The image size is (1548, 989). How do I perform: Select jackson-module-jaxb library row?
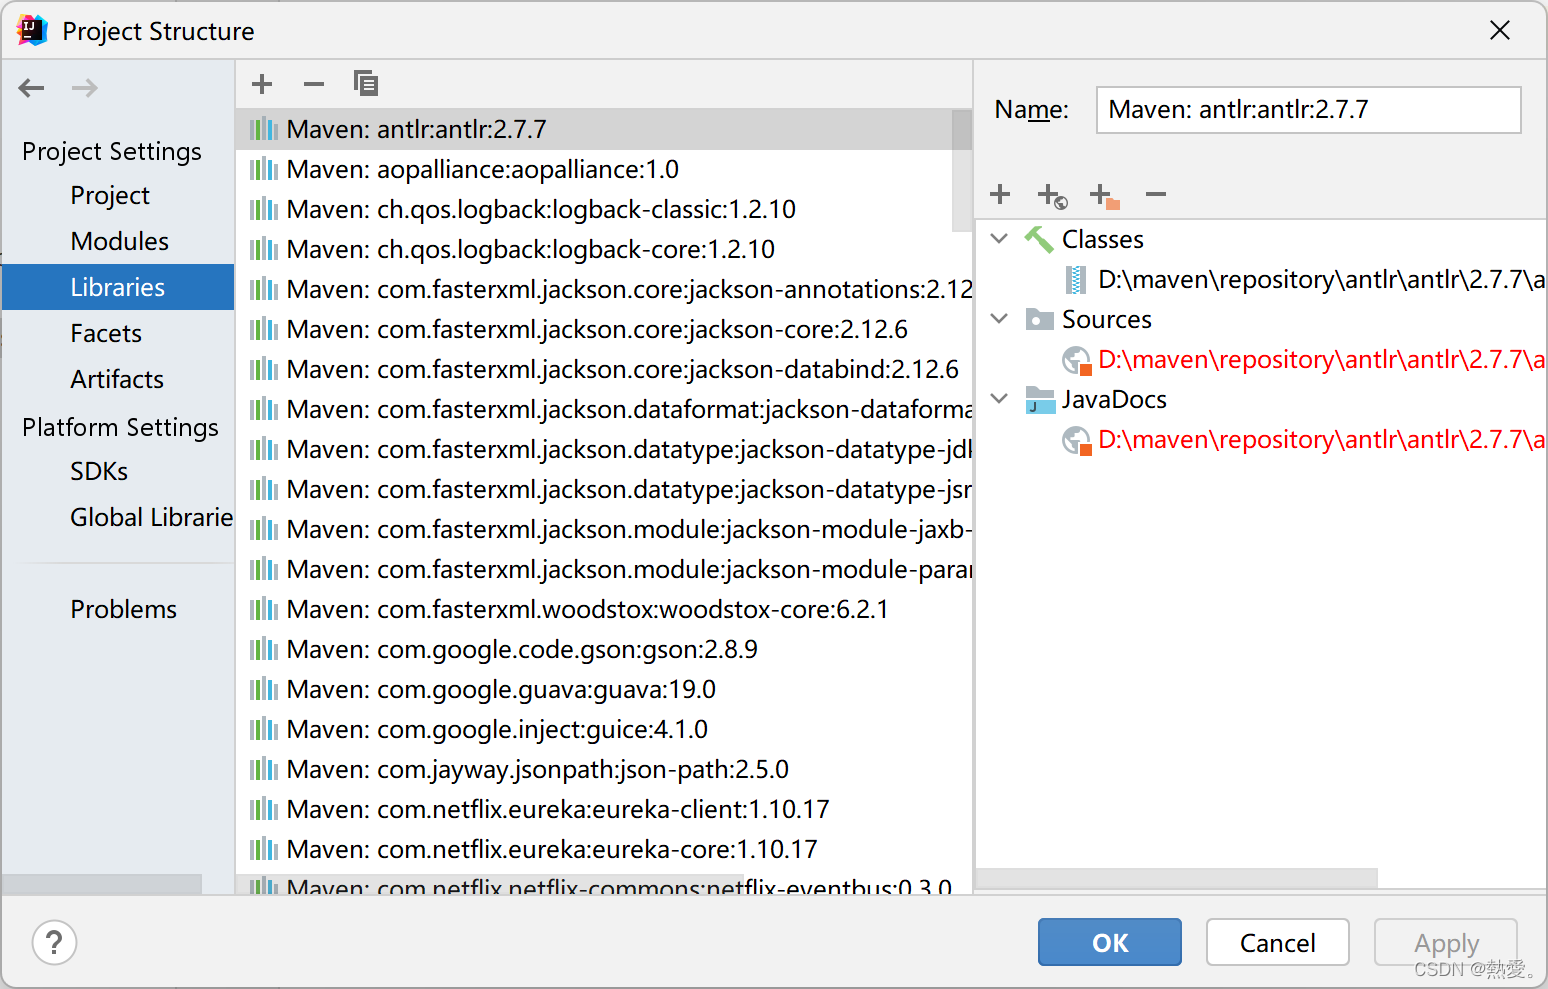(x=604, y=529)
